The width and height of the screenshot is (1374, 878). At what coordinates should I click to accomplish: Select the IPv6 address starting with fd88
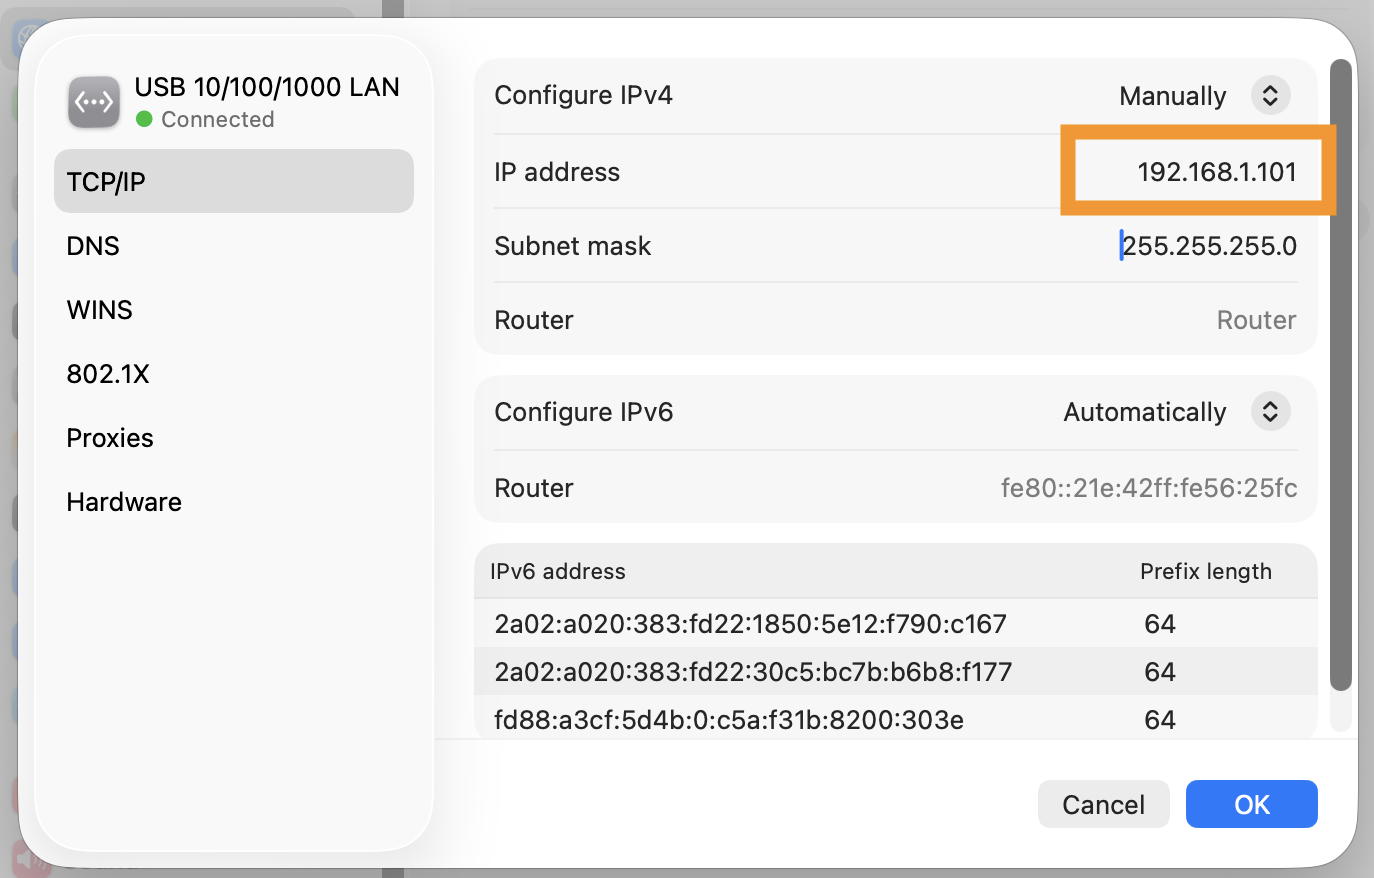[x=729, y=720]
